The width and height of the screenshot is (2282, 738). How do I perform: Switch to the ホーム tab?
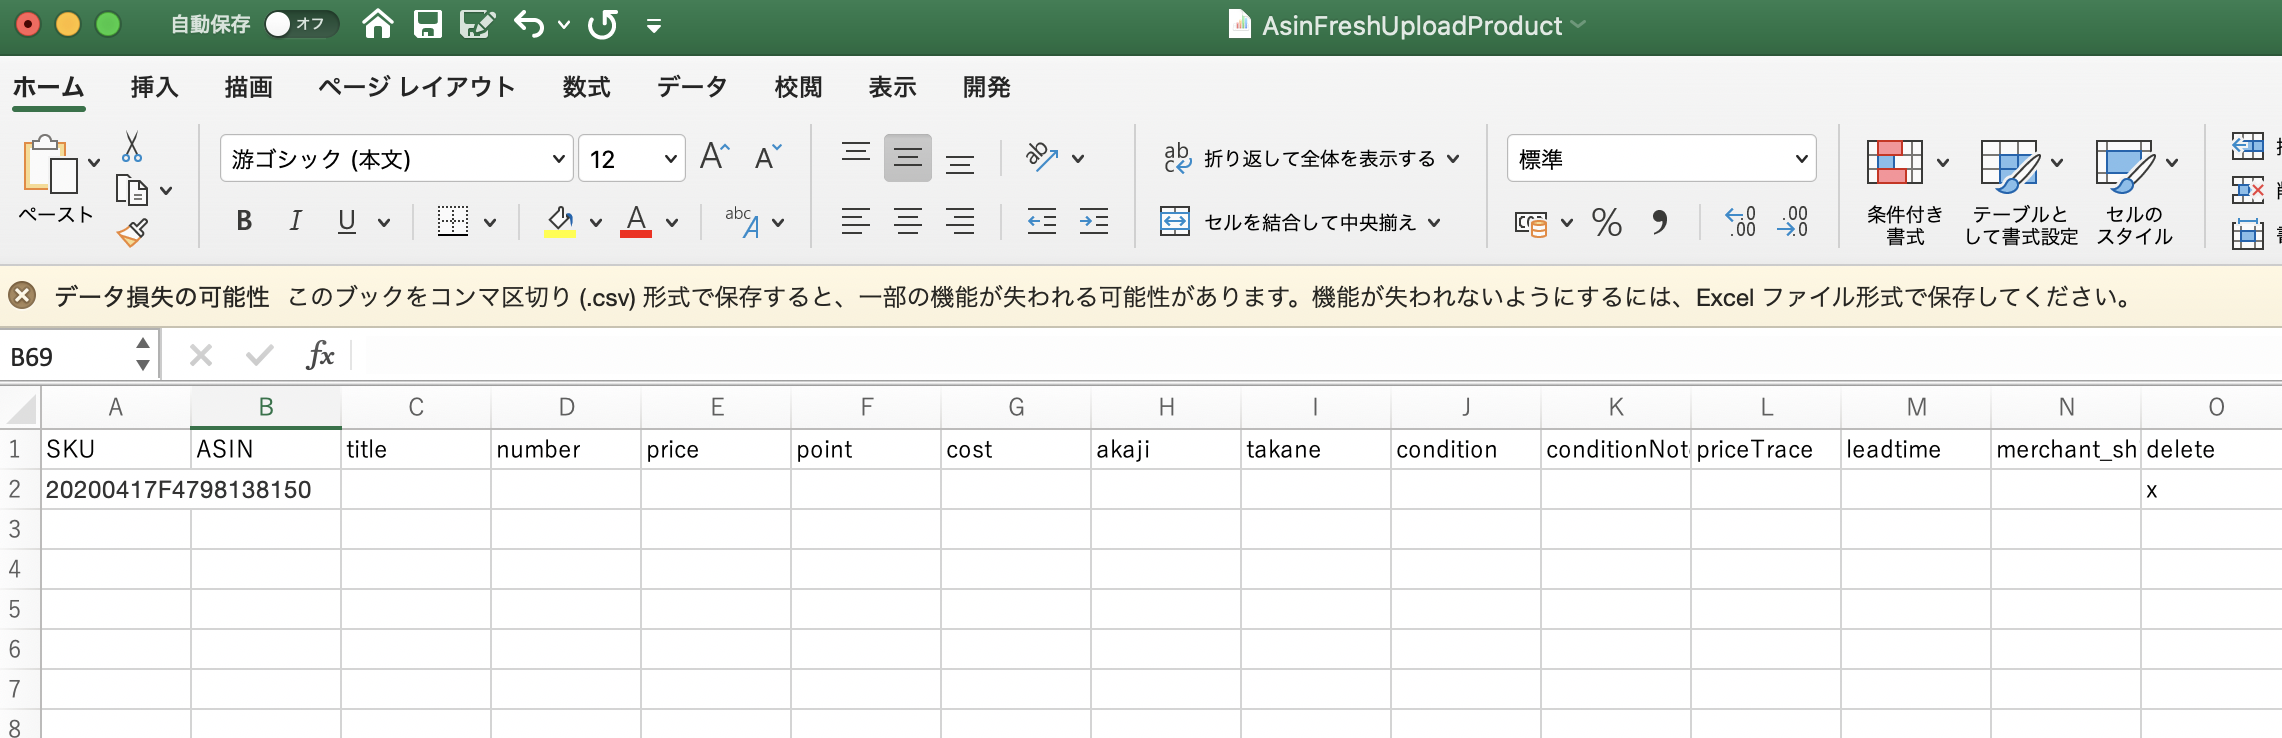[48, 87]
